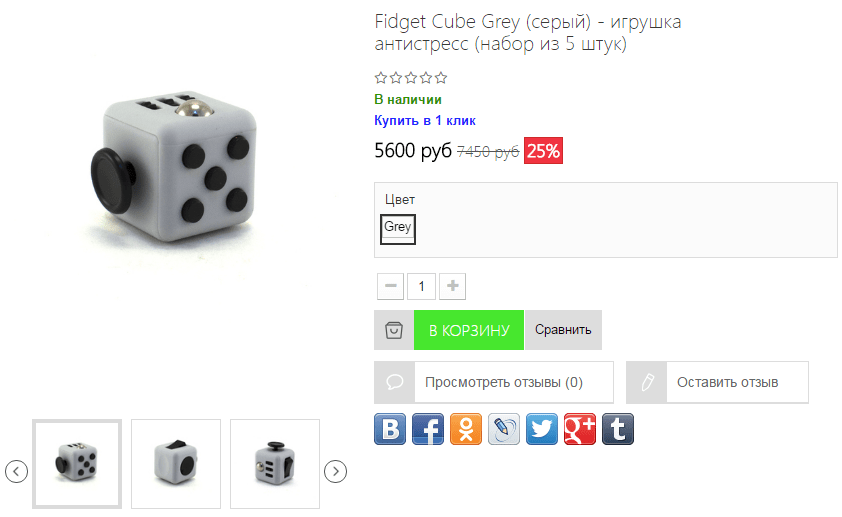Viewport: 842px width, 517px height.
Task: Select the second cube thumbnail
Action: [x=176, y=464]
